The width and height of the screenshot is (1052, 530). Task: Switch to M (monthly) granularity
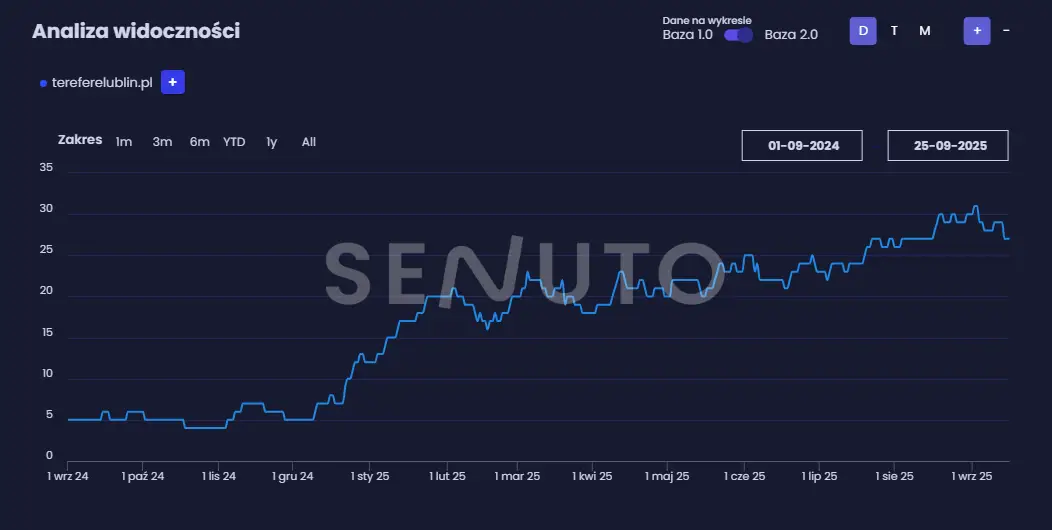click(x=925, y=31)
